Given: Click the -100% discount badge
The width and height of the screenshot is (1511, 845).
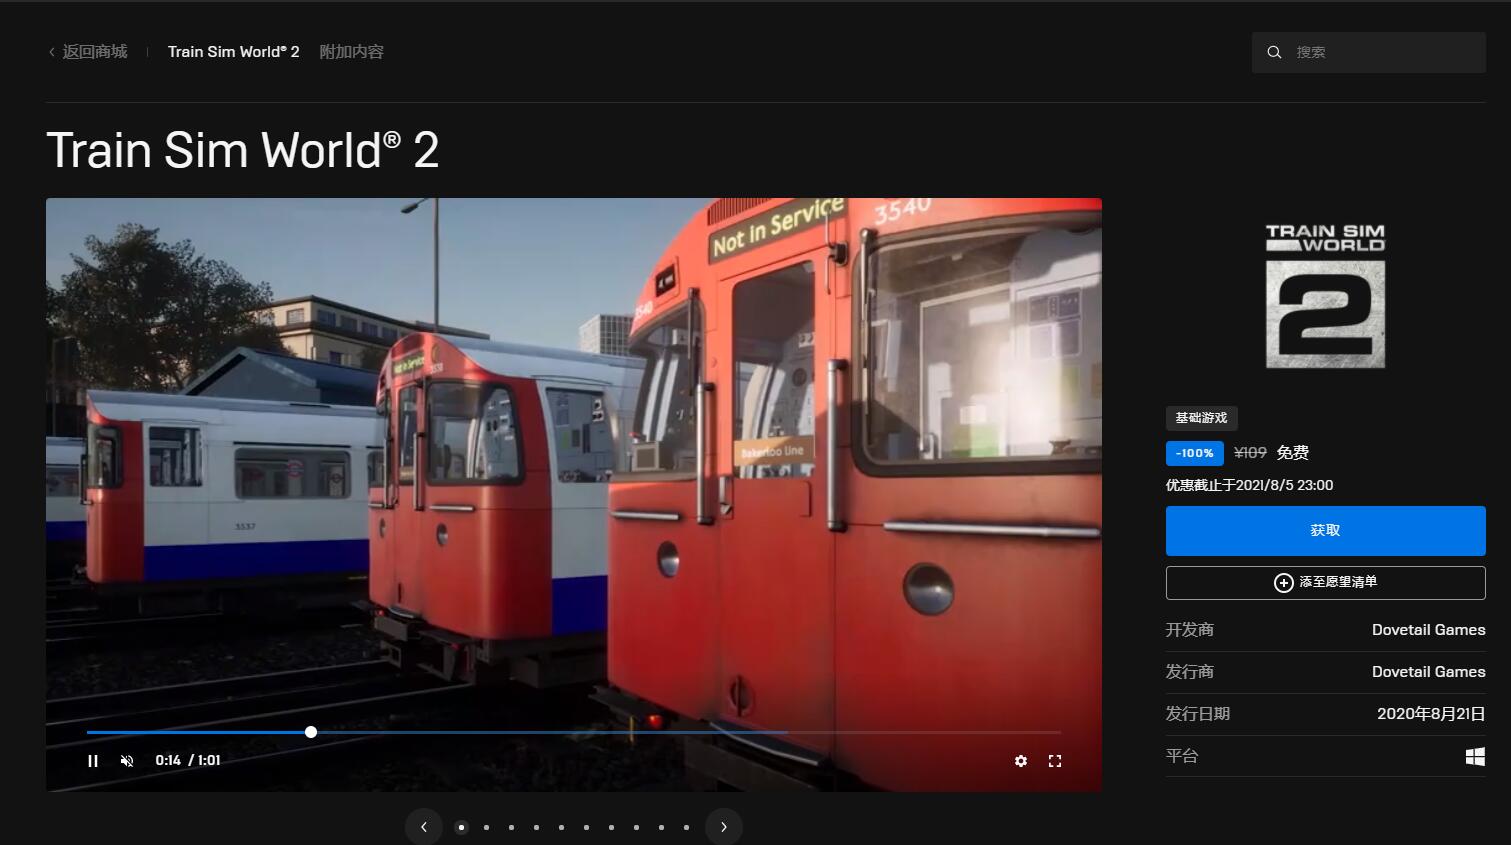Looking at the screenshot, I should tap(1195, 453).
